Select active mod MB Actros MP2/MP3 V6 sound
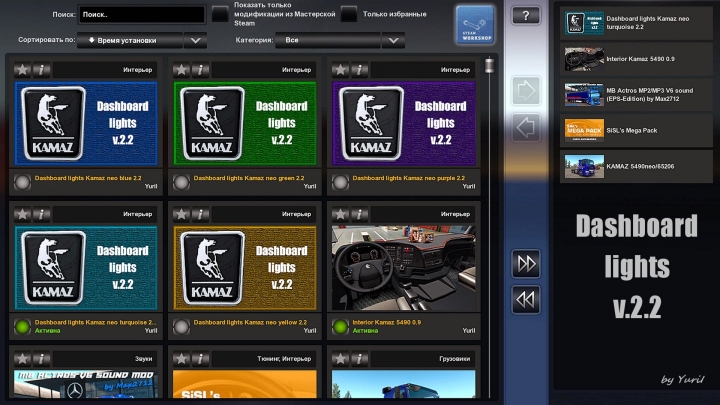This screenshot has height=405, width=720. click(x=636, y=95)
